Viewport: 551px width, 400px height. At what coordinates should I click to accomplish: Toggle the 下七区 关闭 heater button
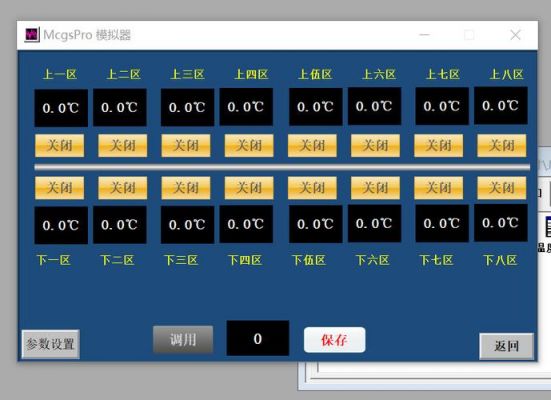pyautogui.click(x=439, y=188)
